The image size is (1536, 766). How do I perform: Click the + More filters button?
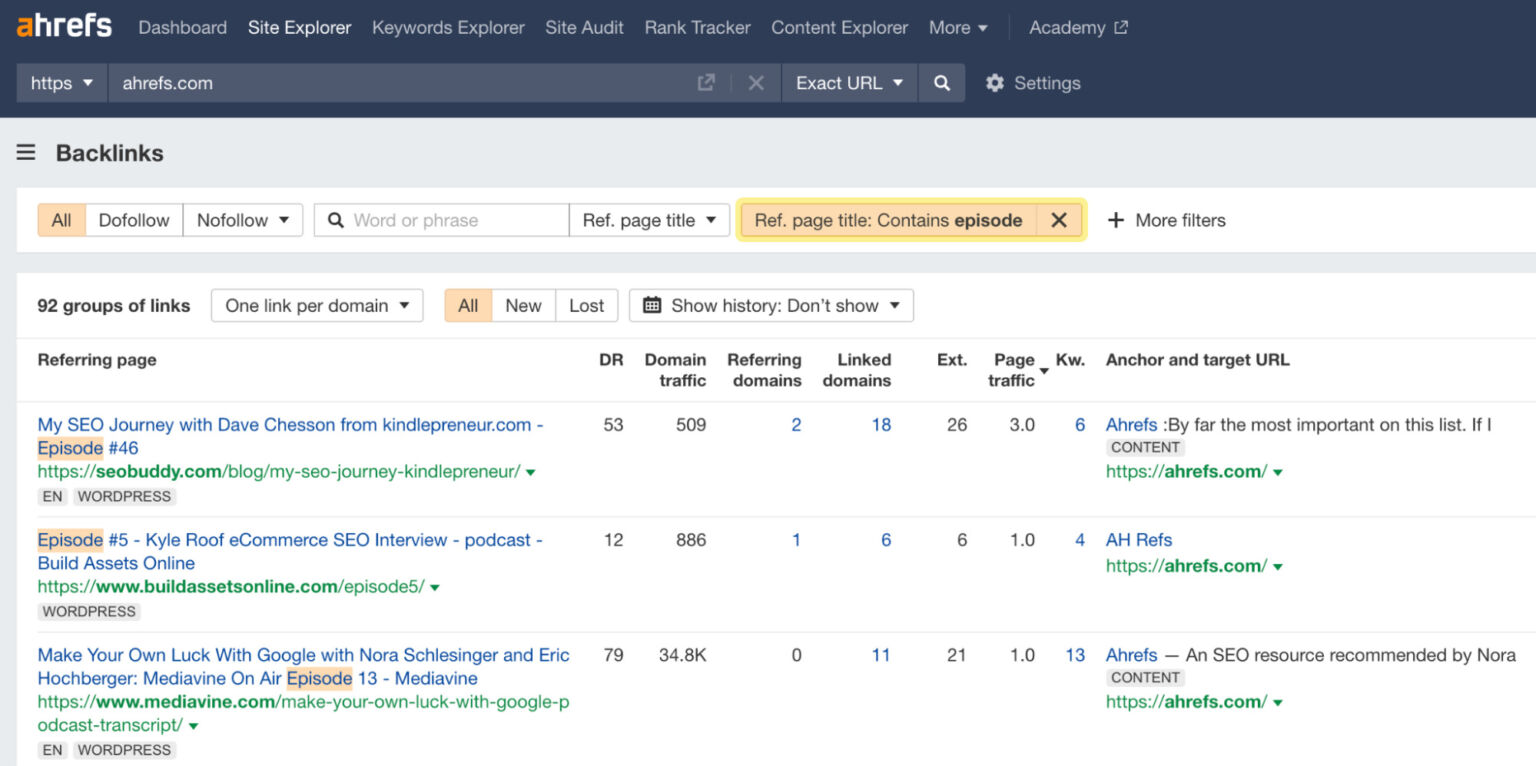tap(1166, 220)
